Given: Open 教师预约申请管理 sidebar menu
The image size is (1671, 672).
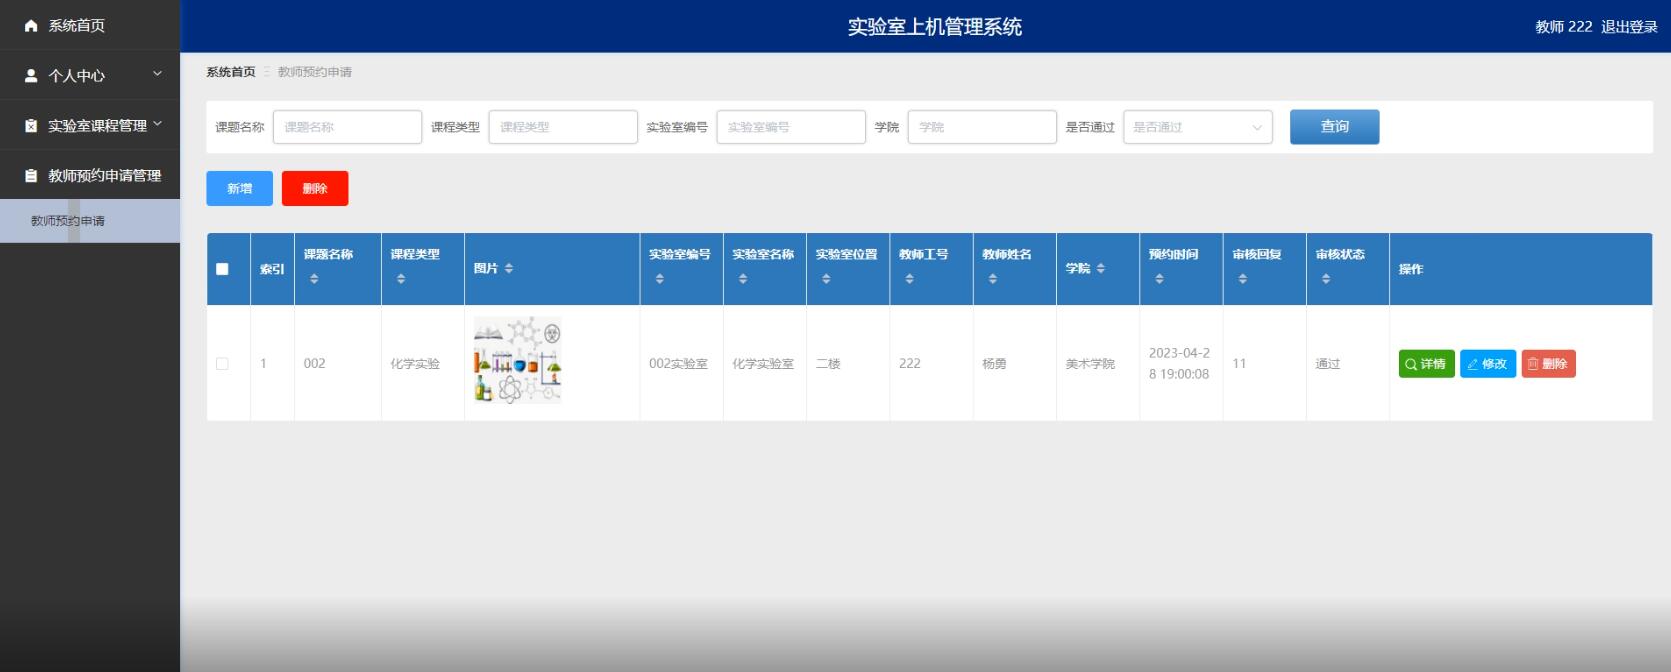Looking at the screenshot, I should click(90, 175).
